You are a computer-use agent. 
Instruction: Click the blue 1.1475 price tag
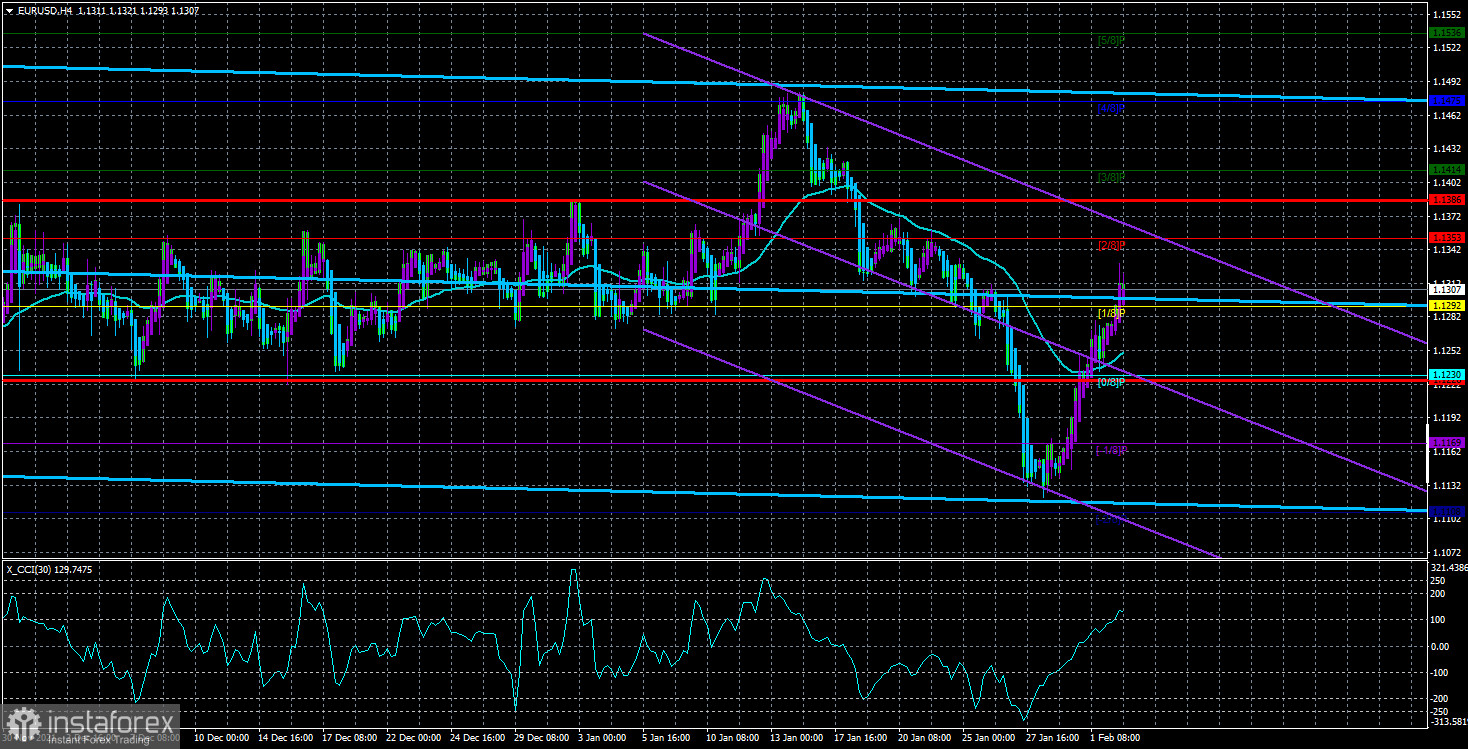[x=1446, y=101]
